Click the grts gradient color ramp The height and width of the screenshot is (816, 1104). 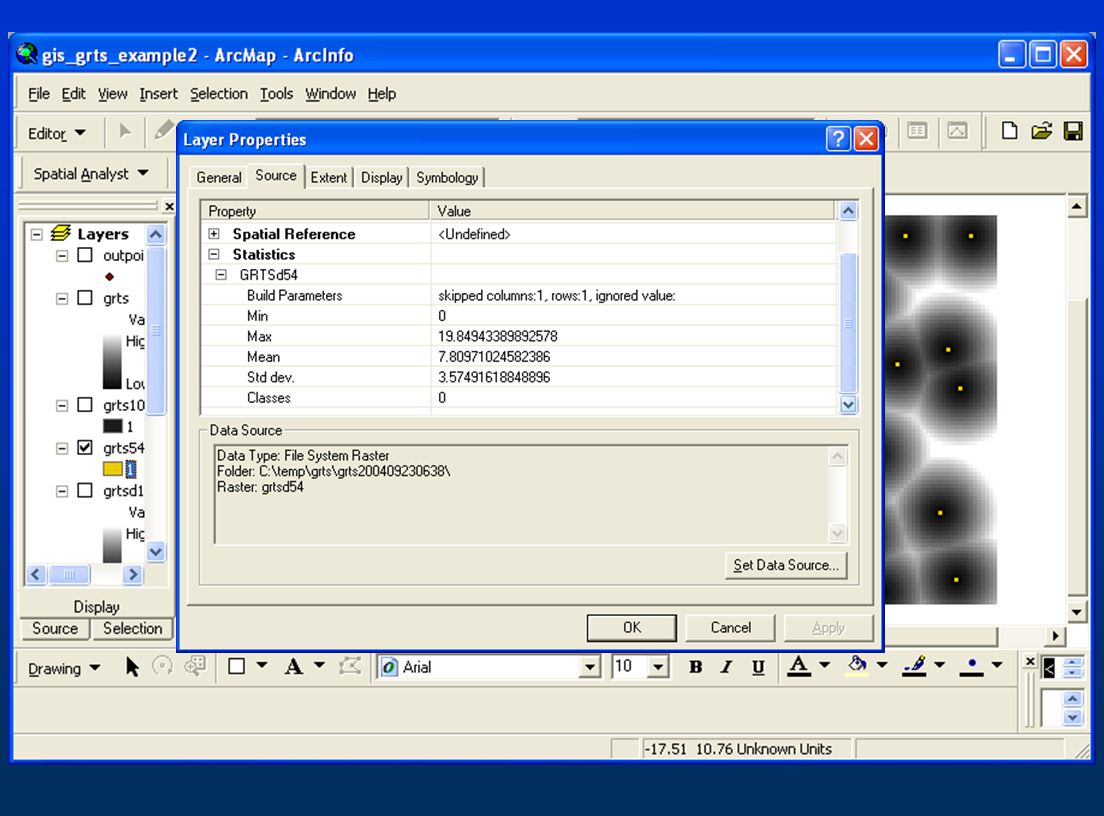pyautogui.click(x=112, y=362)
